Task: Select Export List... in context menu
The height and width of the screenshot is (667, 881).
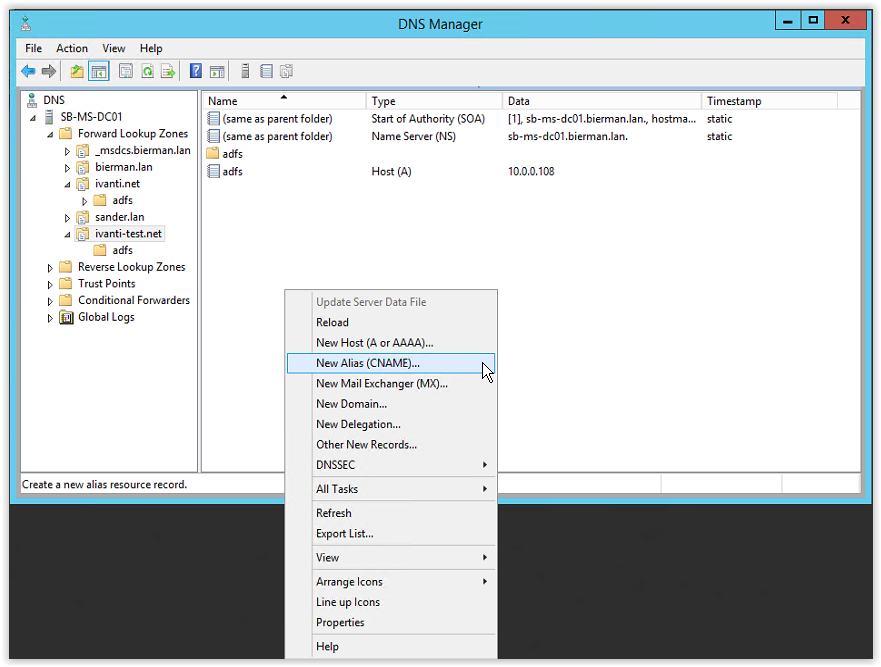Action: (x=390, y=534)
